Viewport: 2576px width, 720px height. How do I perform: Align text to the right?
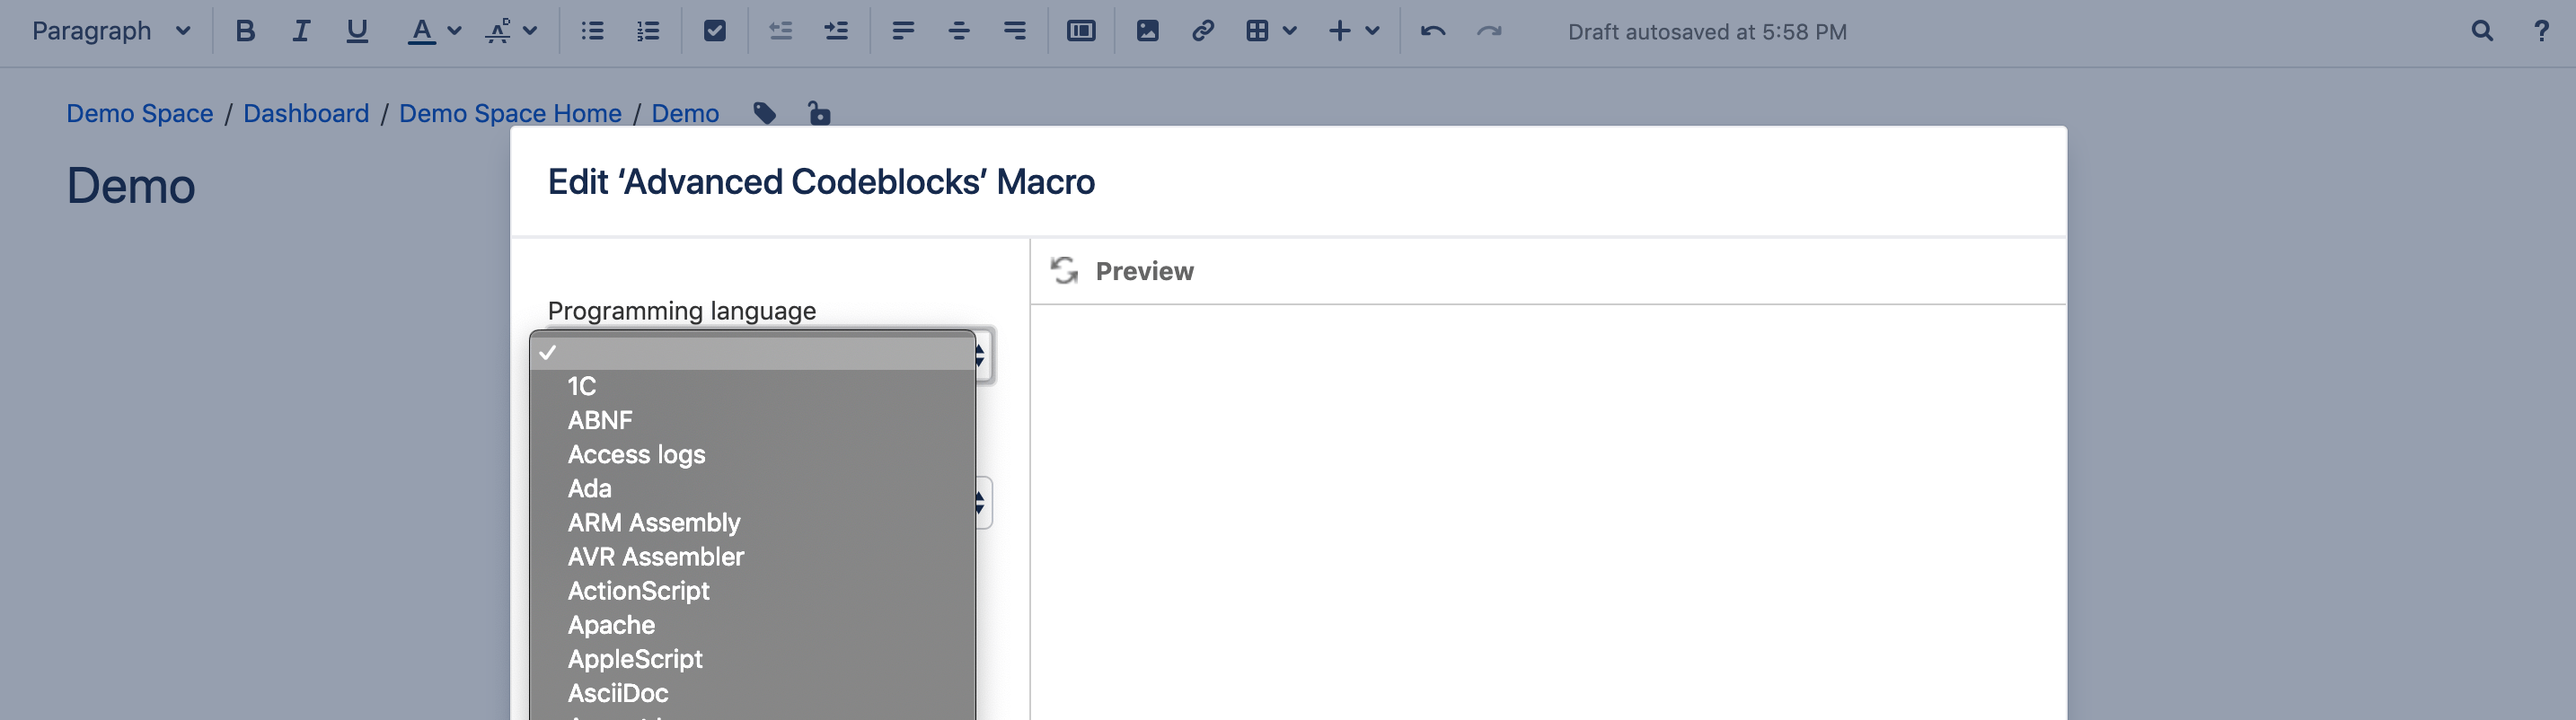(1014, 31)
